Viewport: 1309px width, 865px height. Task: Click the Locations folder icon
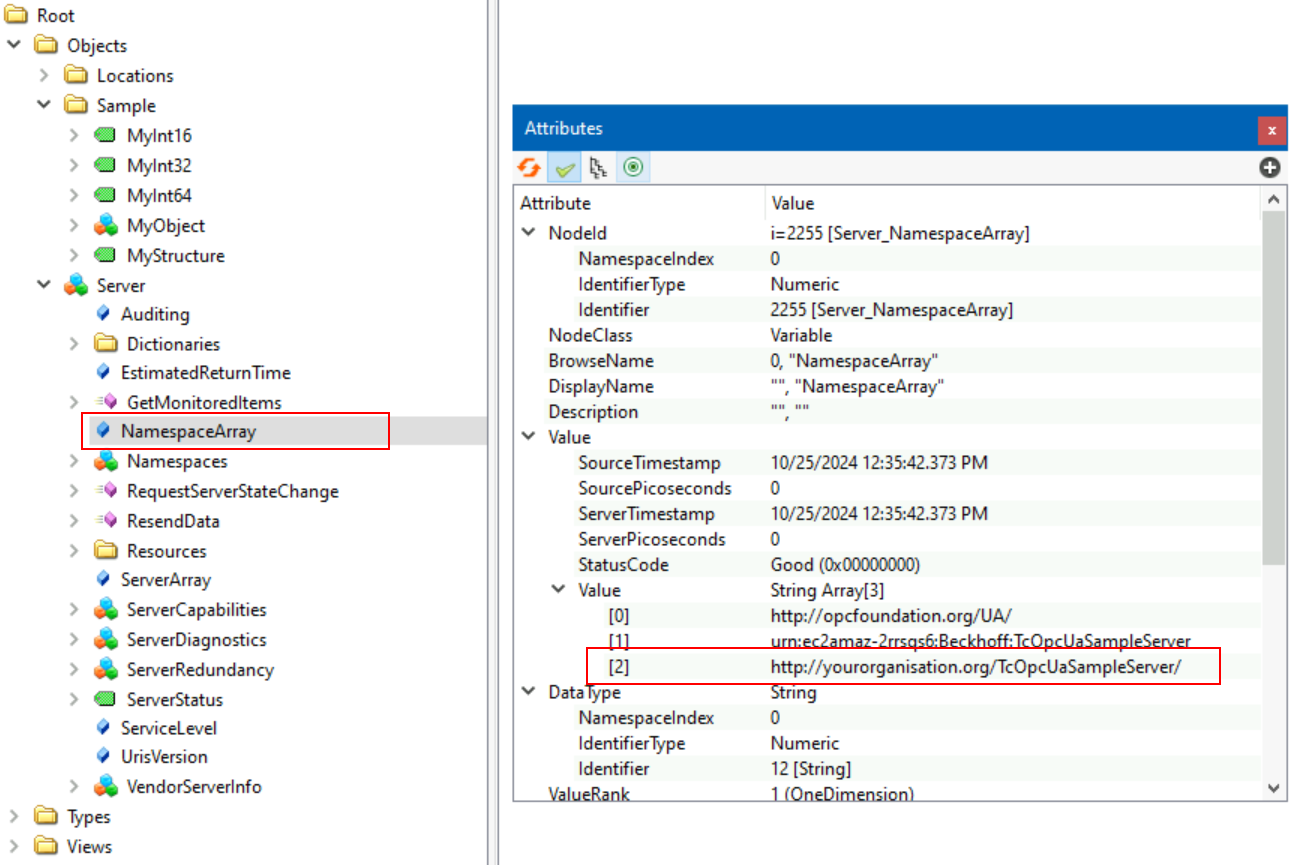coord(75,75)
